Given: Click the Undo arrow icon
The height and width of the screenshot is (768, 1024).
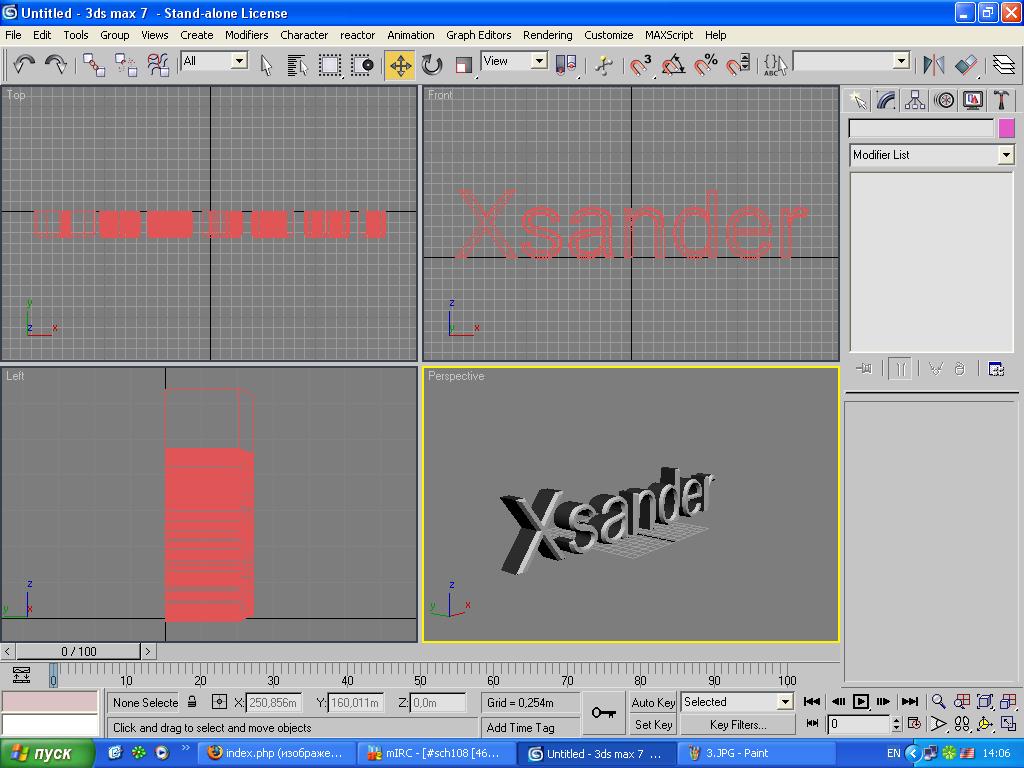Looking at the screenshot, I should (x=24, y=65).
